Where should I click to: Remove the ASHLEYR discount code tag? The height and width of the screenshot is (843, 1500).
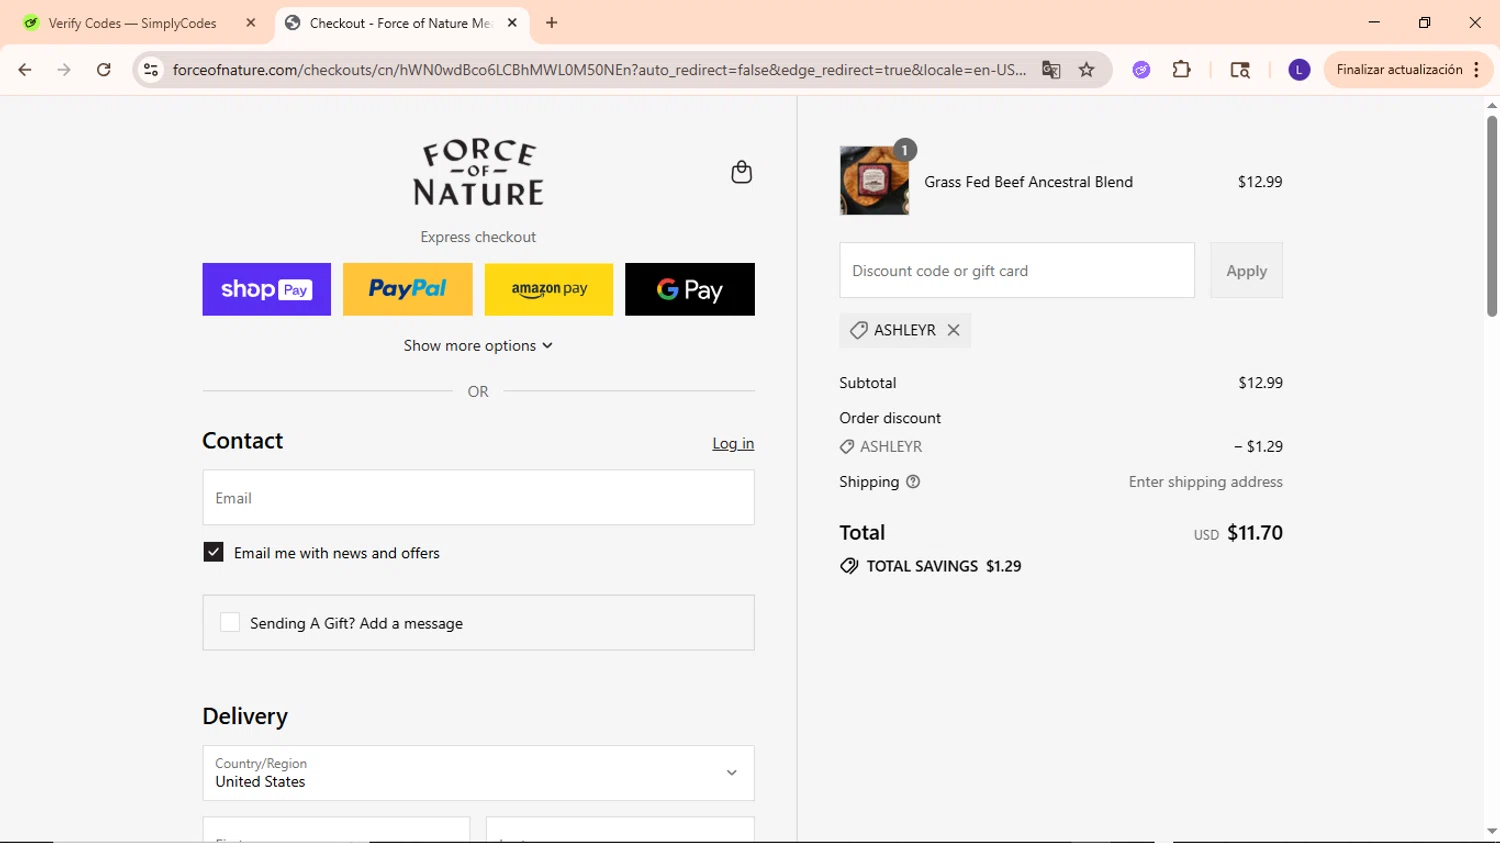click(953, 330)
